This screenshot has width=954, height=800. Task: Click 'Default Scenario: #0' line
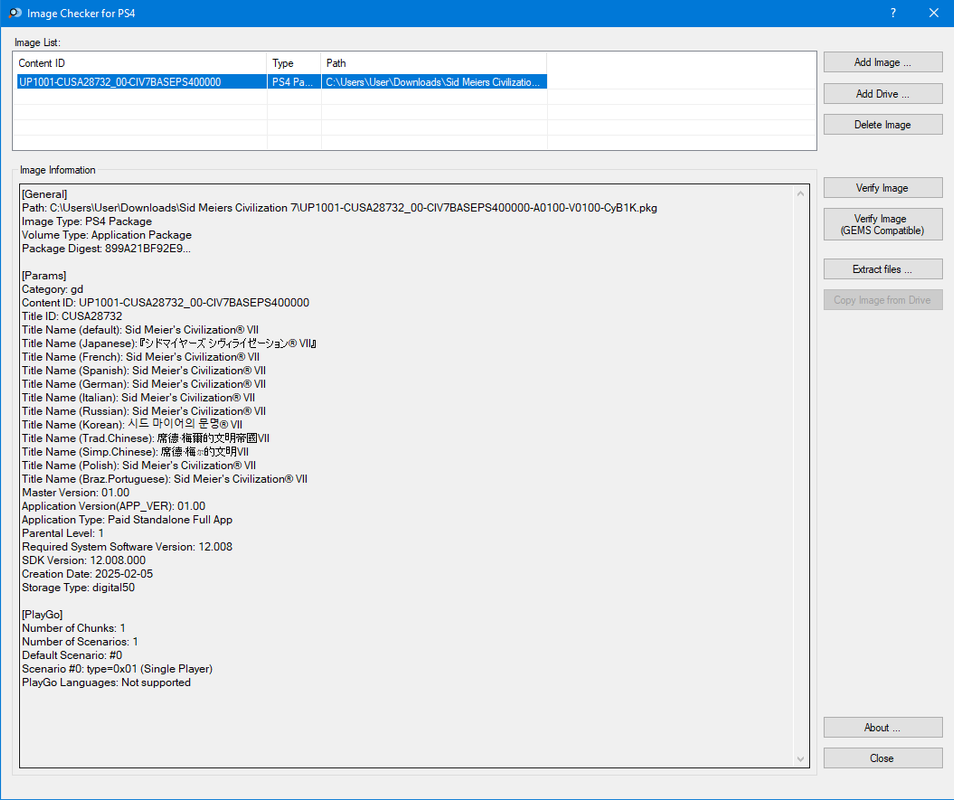click(x=72, y=655)
